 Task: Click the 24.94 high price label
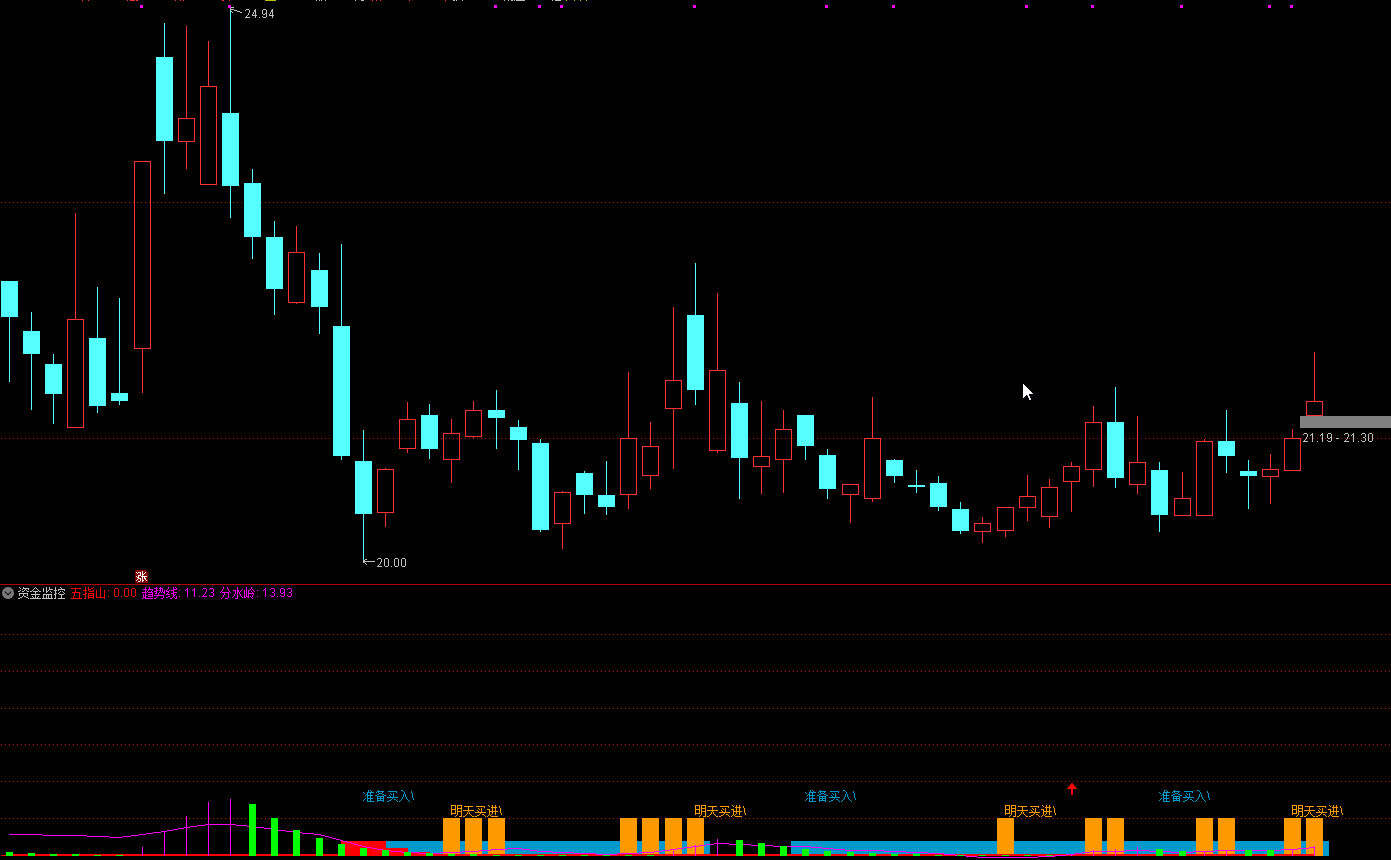tap(259, 14)
